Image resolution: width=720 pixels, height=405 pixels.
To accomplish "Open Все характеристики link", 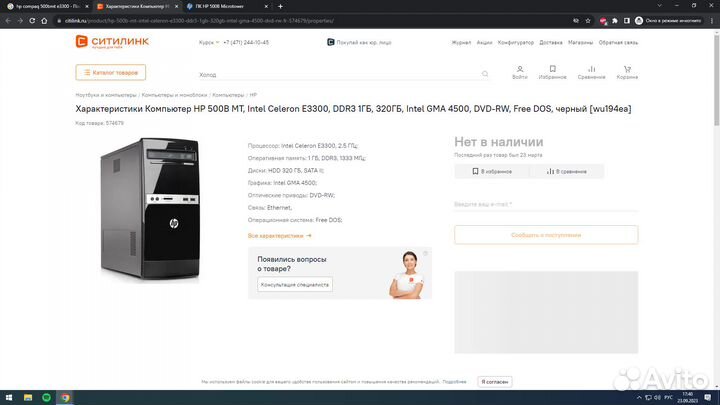I will pyautogui.click(x=280, y=236).
